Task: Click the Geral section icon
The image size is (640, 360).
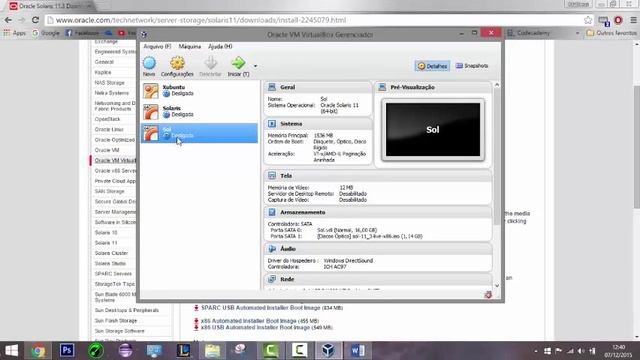Action: [272, 87]
